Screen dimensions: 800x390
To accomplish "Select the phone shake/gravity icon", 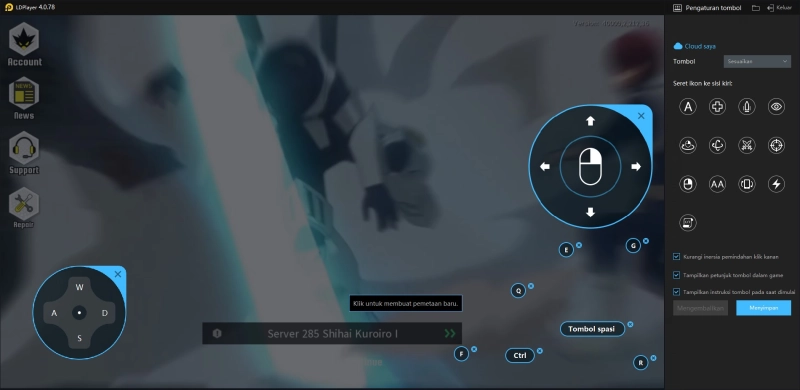I will pos(747,184).
